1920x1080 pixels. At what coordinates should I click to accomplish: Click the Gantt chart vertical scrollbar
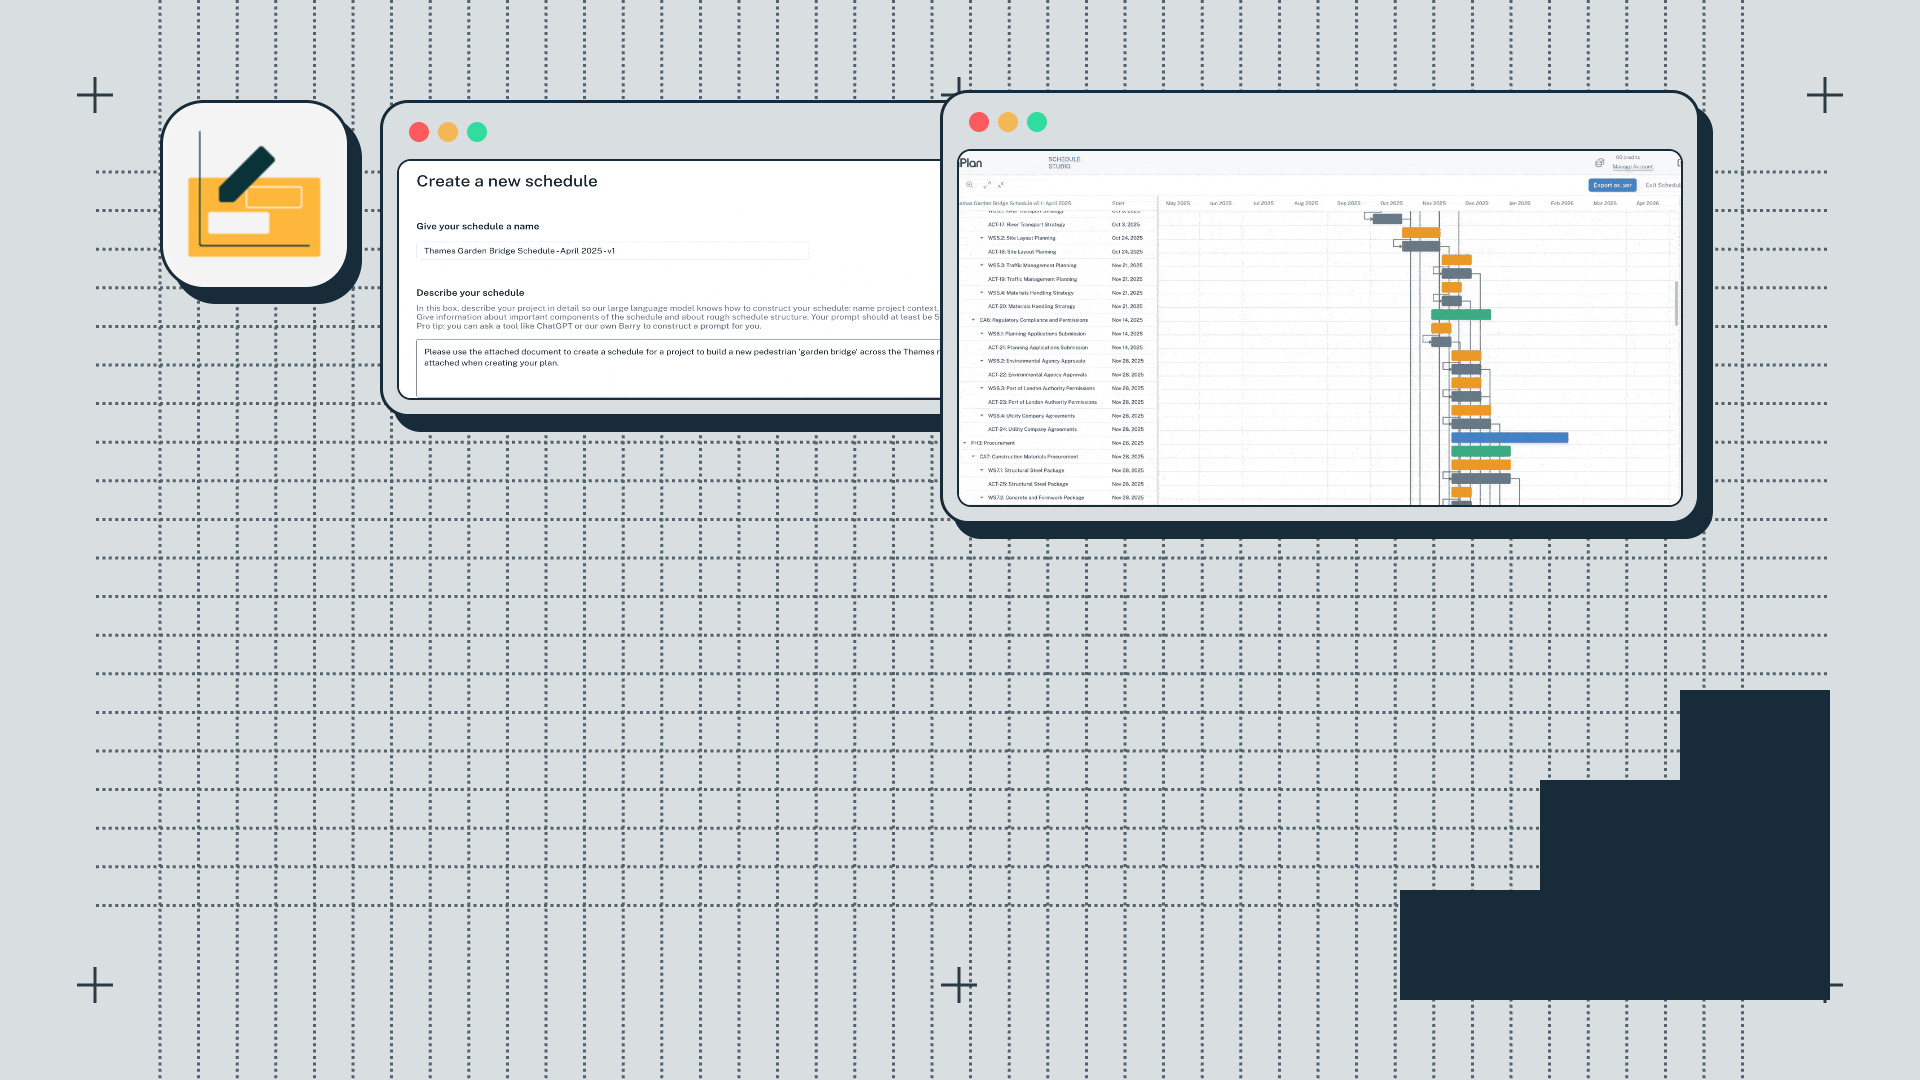pos(1676,303)
